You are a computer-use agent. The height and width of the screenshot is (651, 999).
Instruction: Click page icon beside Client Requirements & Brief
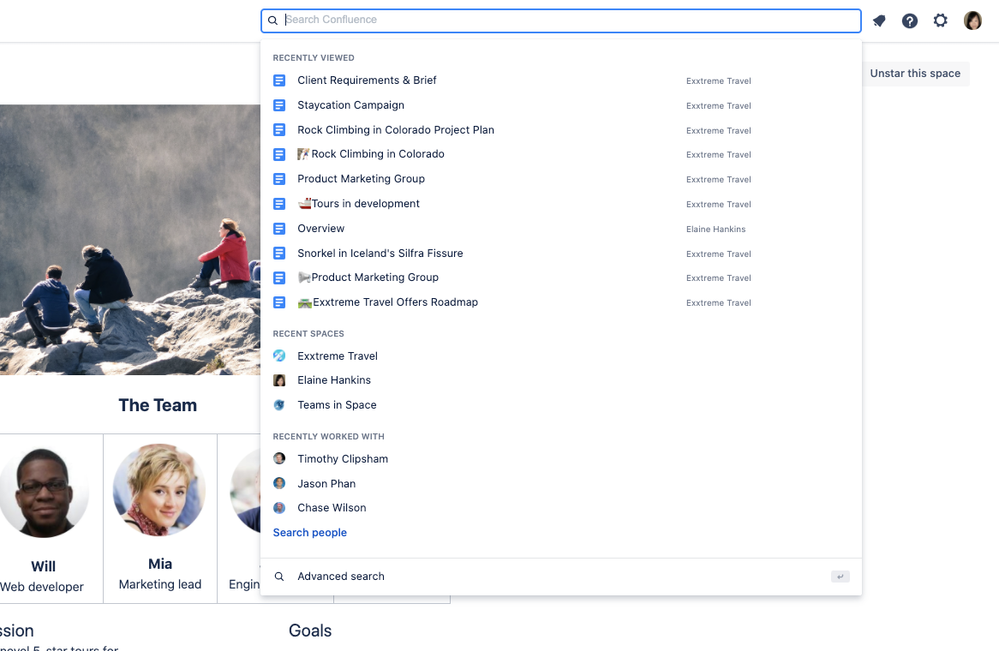[279, 80]
